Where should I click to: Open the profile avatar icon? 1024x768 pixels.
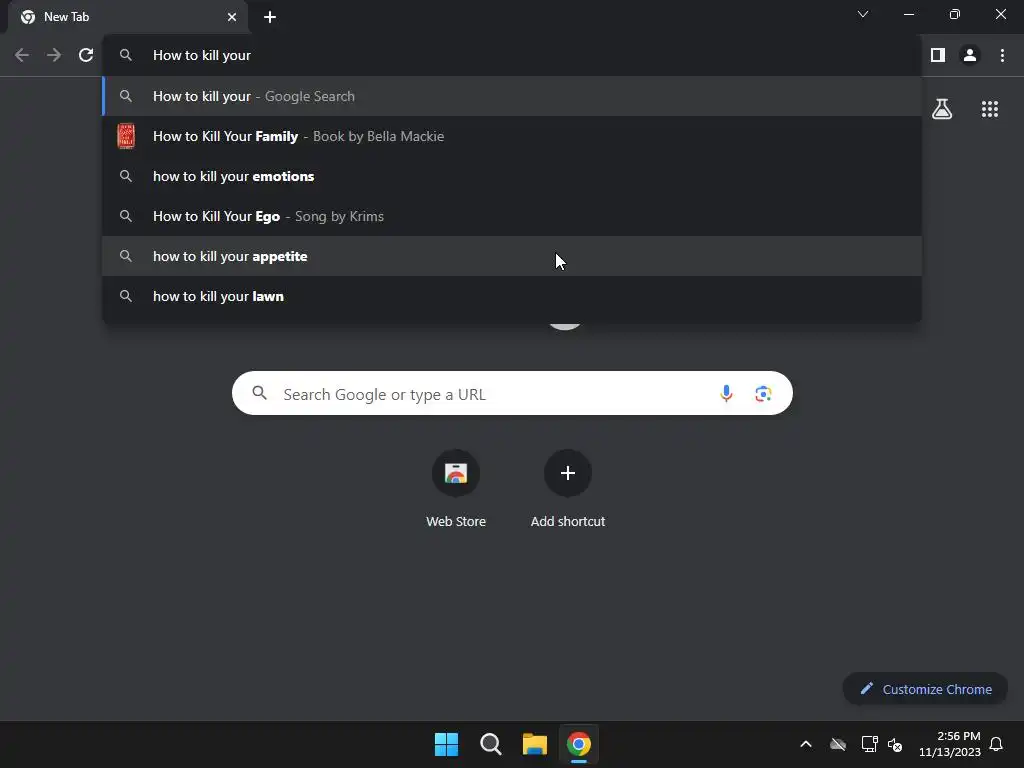[x=970, y=56]
